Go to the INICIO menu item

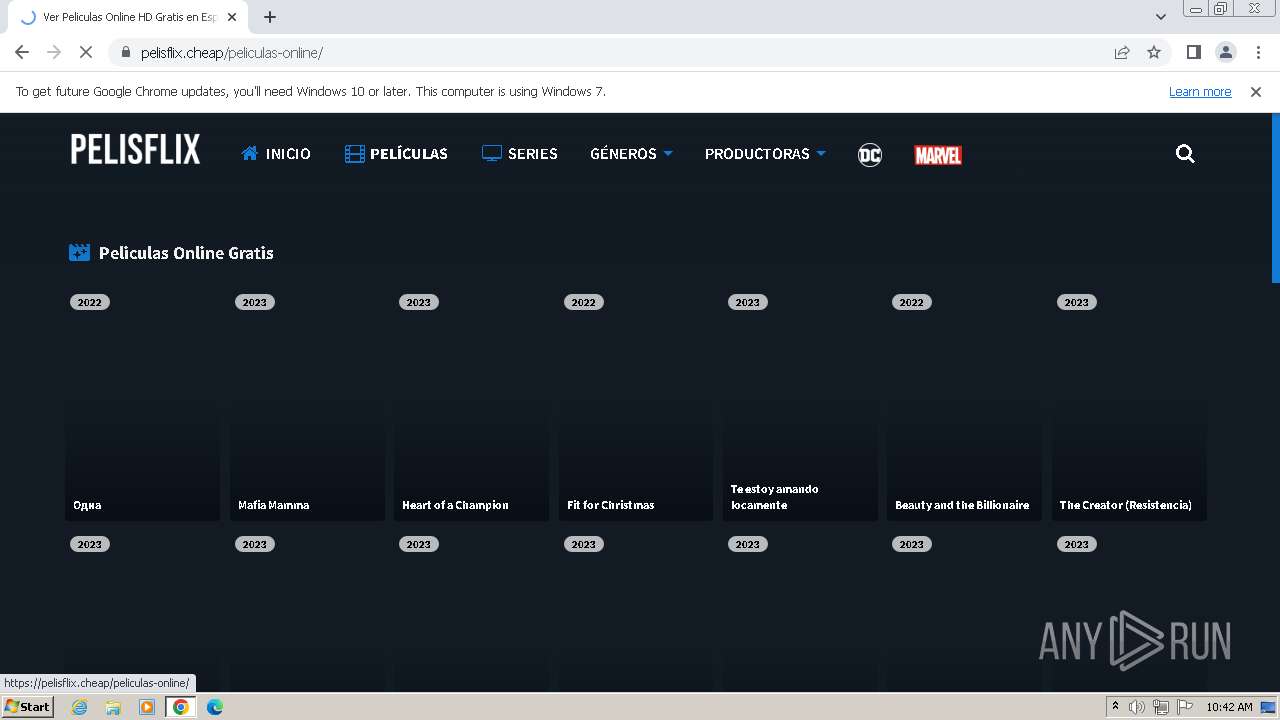point(276,153)
